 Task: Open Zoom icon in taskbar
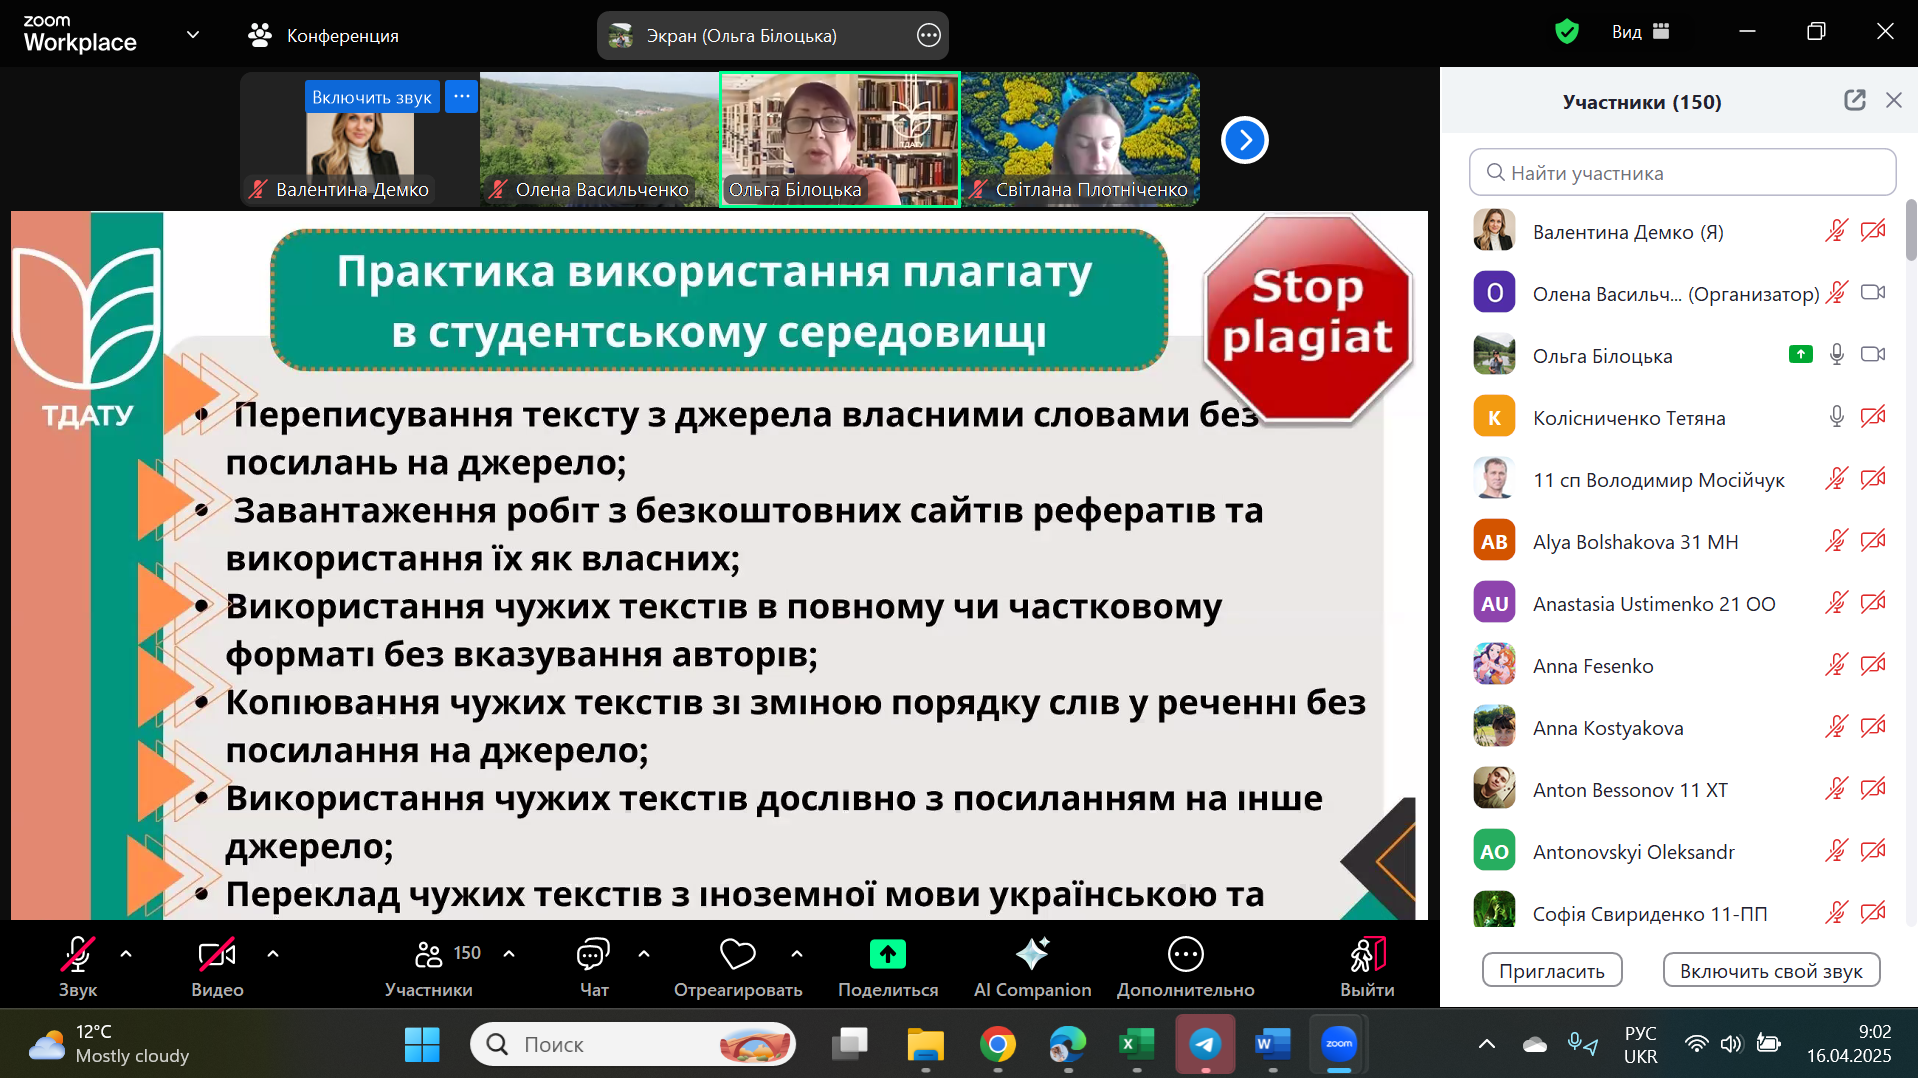point(1338,1044)
